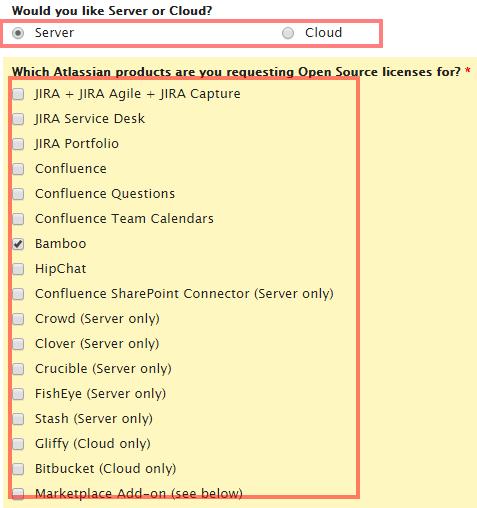Click the 'HipChat' label text
477x508 pixels.
click(61, 269)
